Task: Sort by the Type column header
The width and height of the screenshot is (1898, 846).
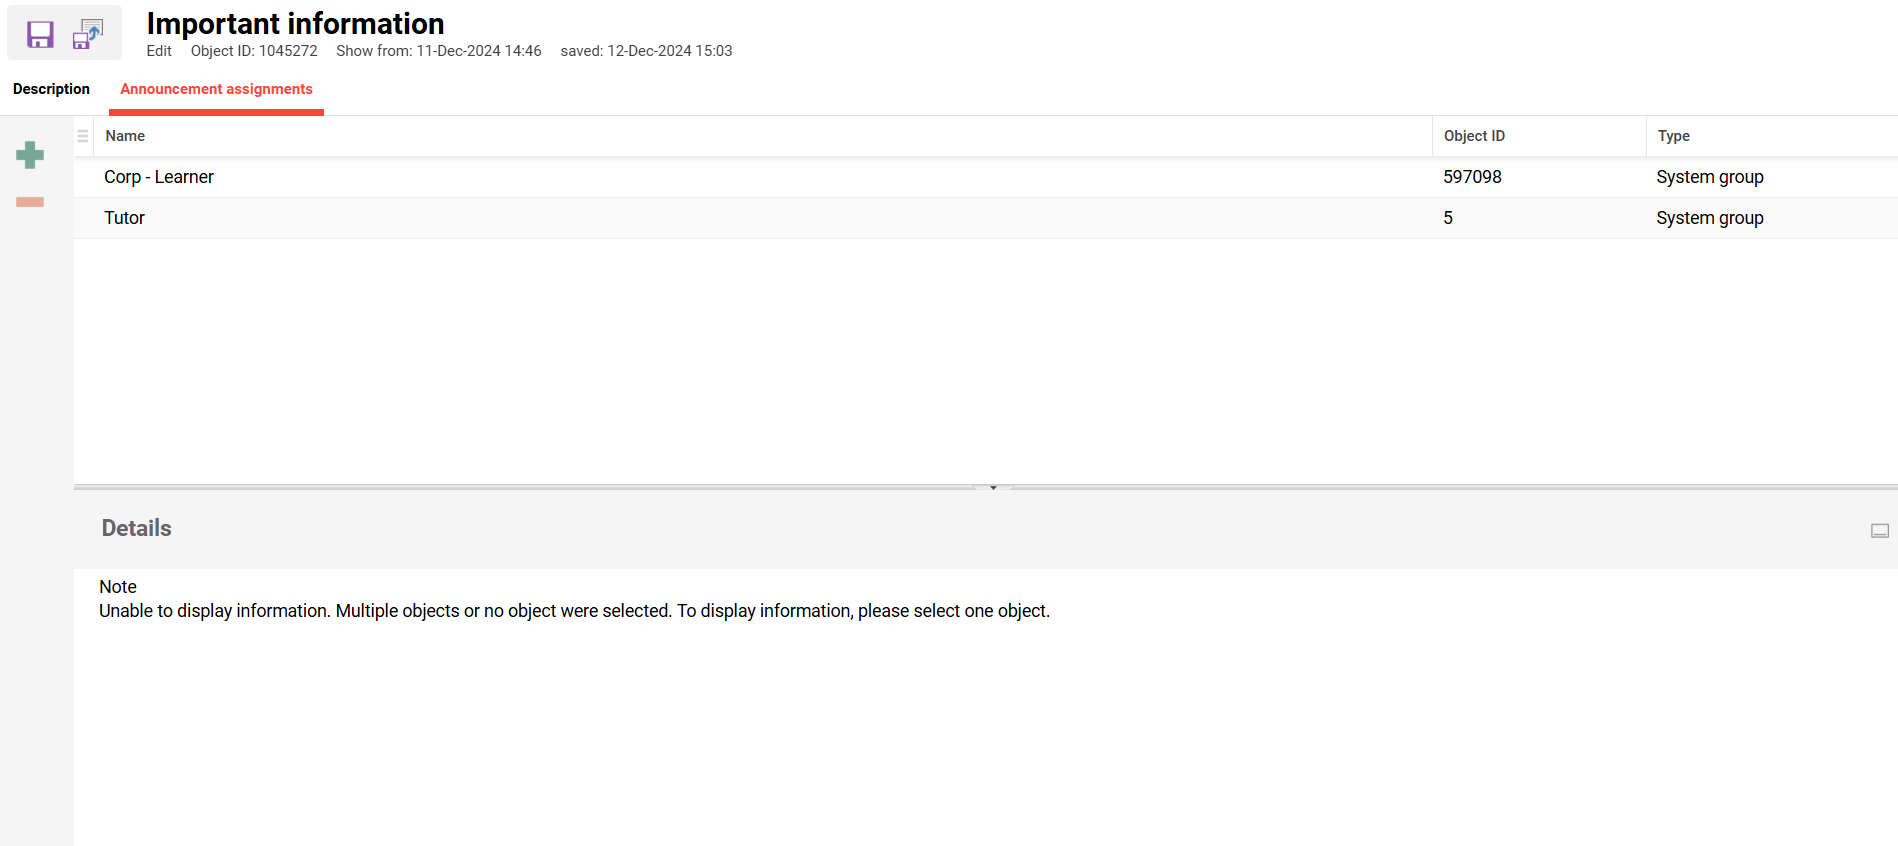Action: (1673, 136)
